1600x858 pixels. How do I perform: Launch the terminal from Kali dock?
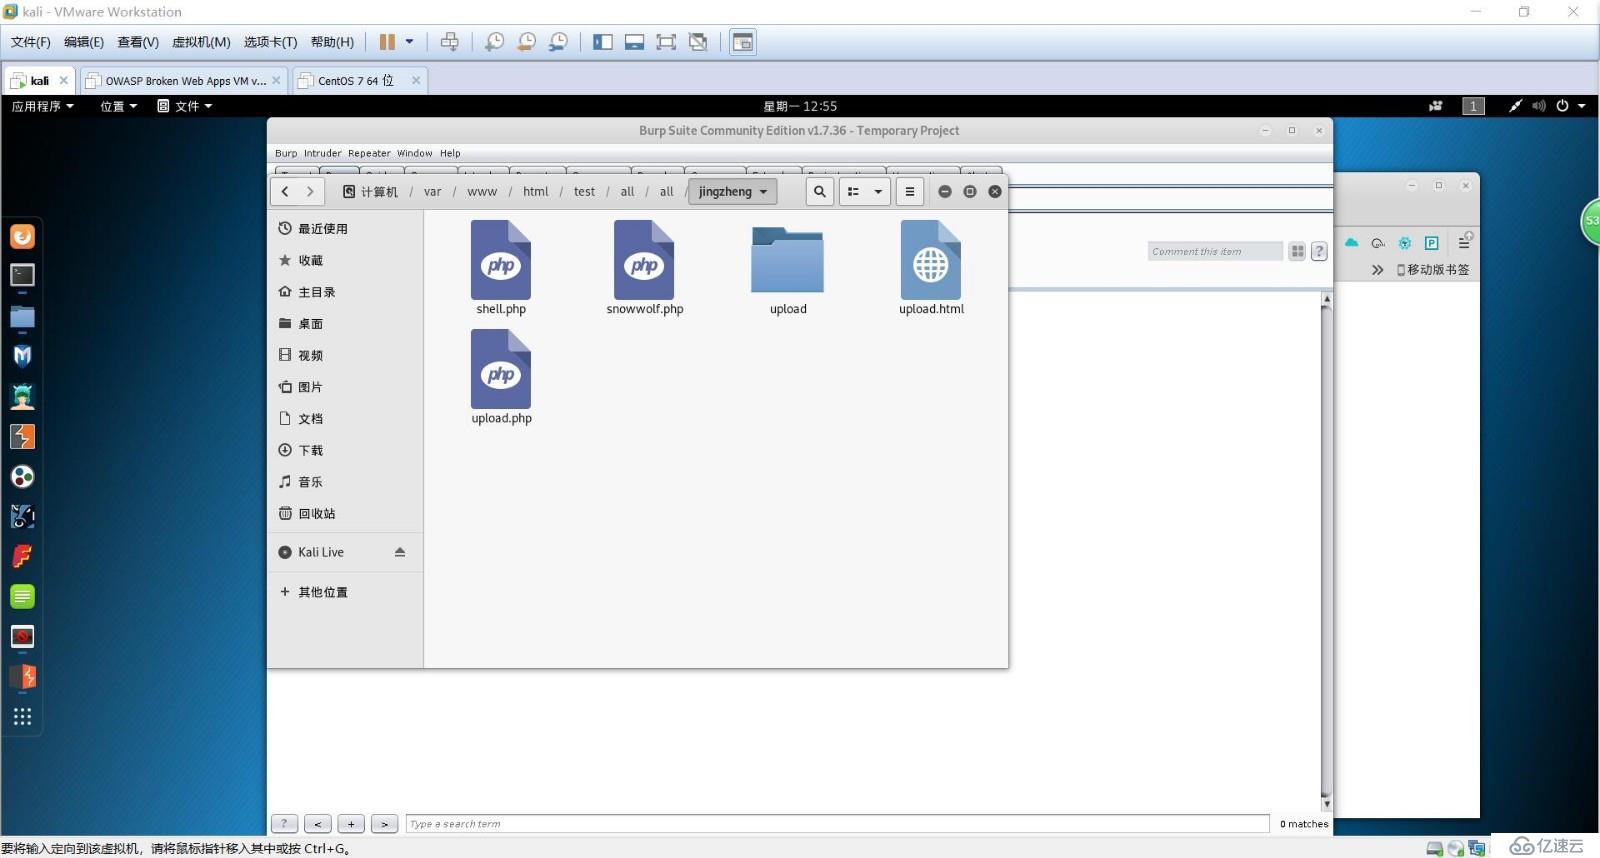[x=22, y=275]
